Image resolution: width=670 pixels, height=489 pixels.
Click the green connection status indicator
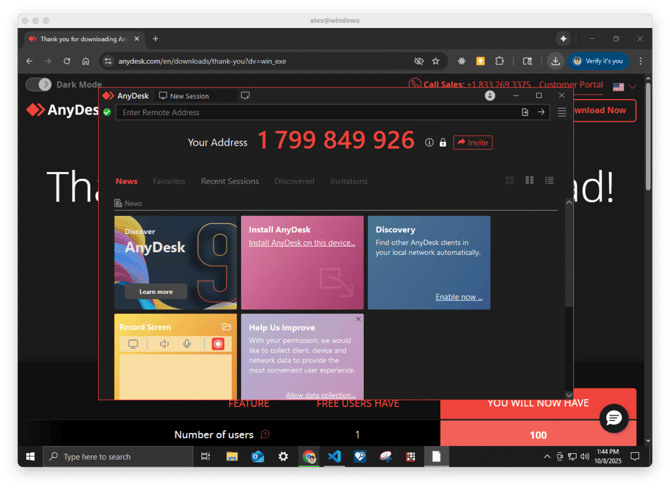(107, 112)
